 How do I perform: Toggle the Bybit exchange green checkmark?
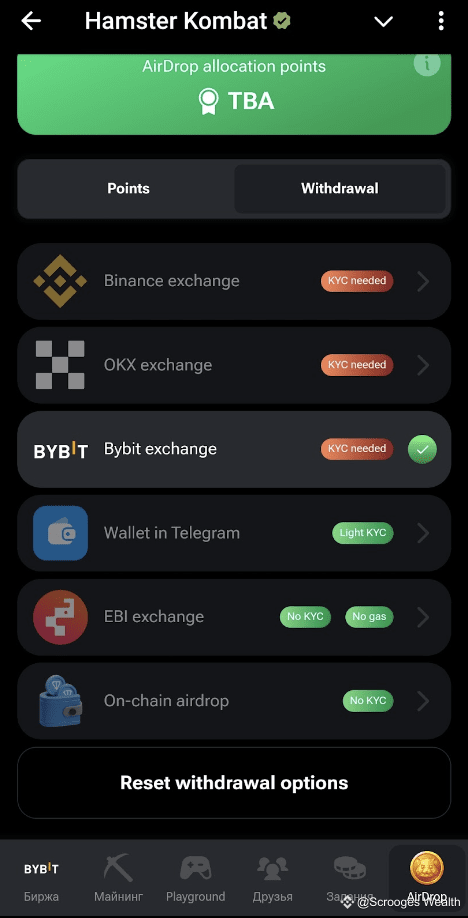coord(422,449)
